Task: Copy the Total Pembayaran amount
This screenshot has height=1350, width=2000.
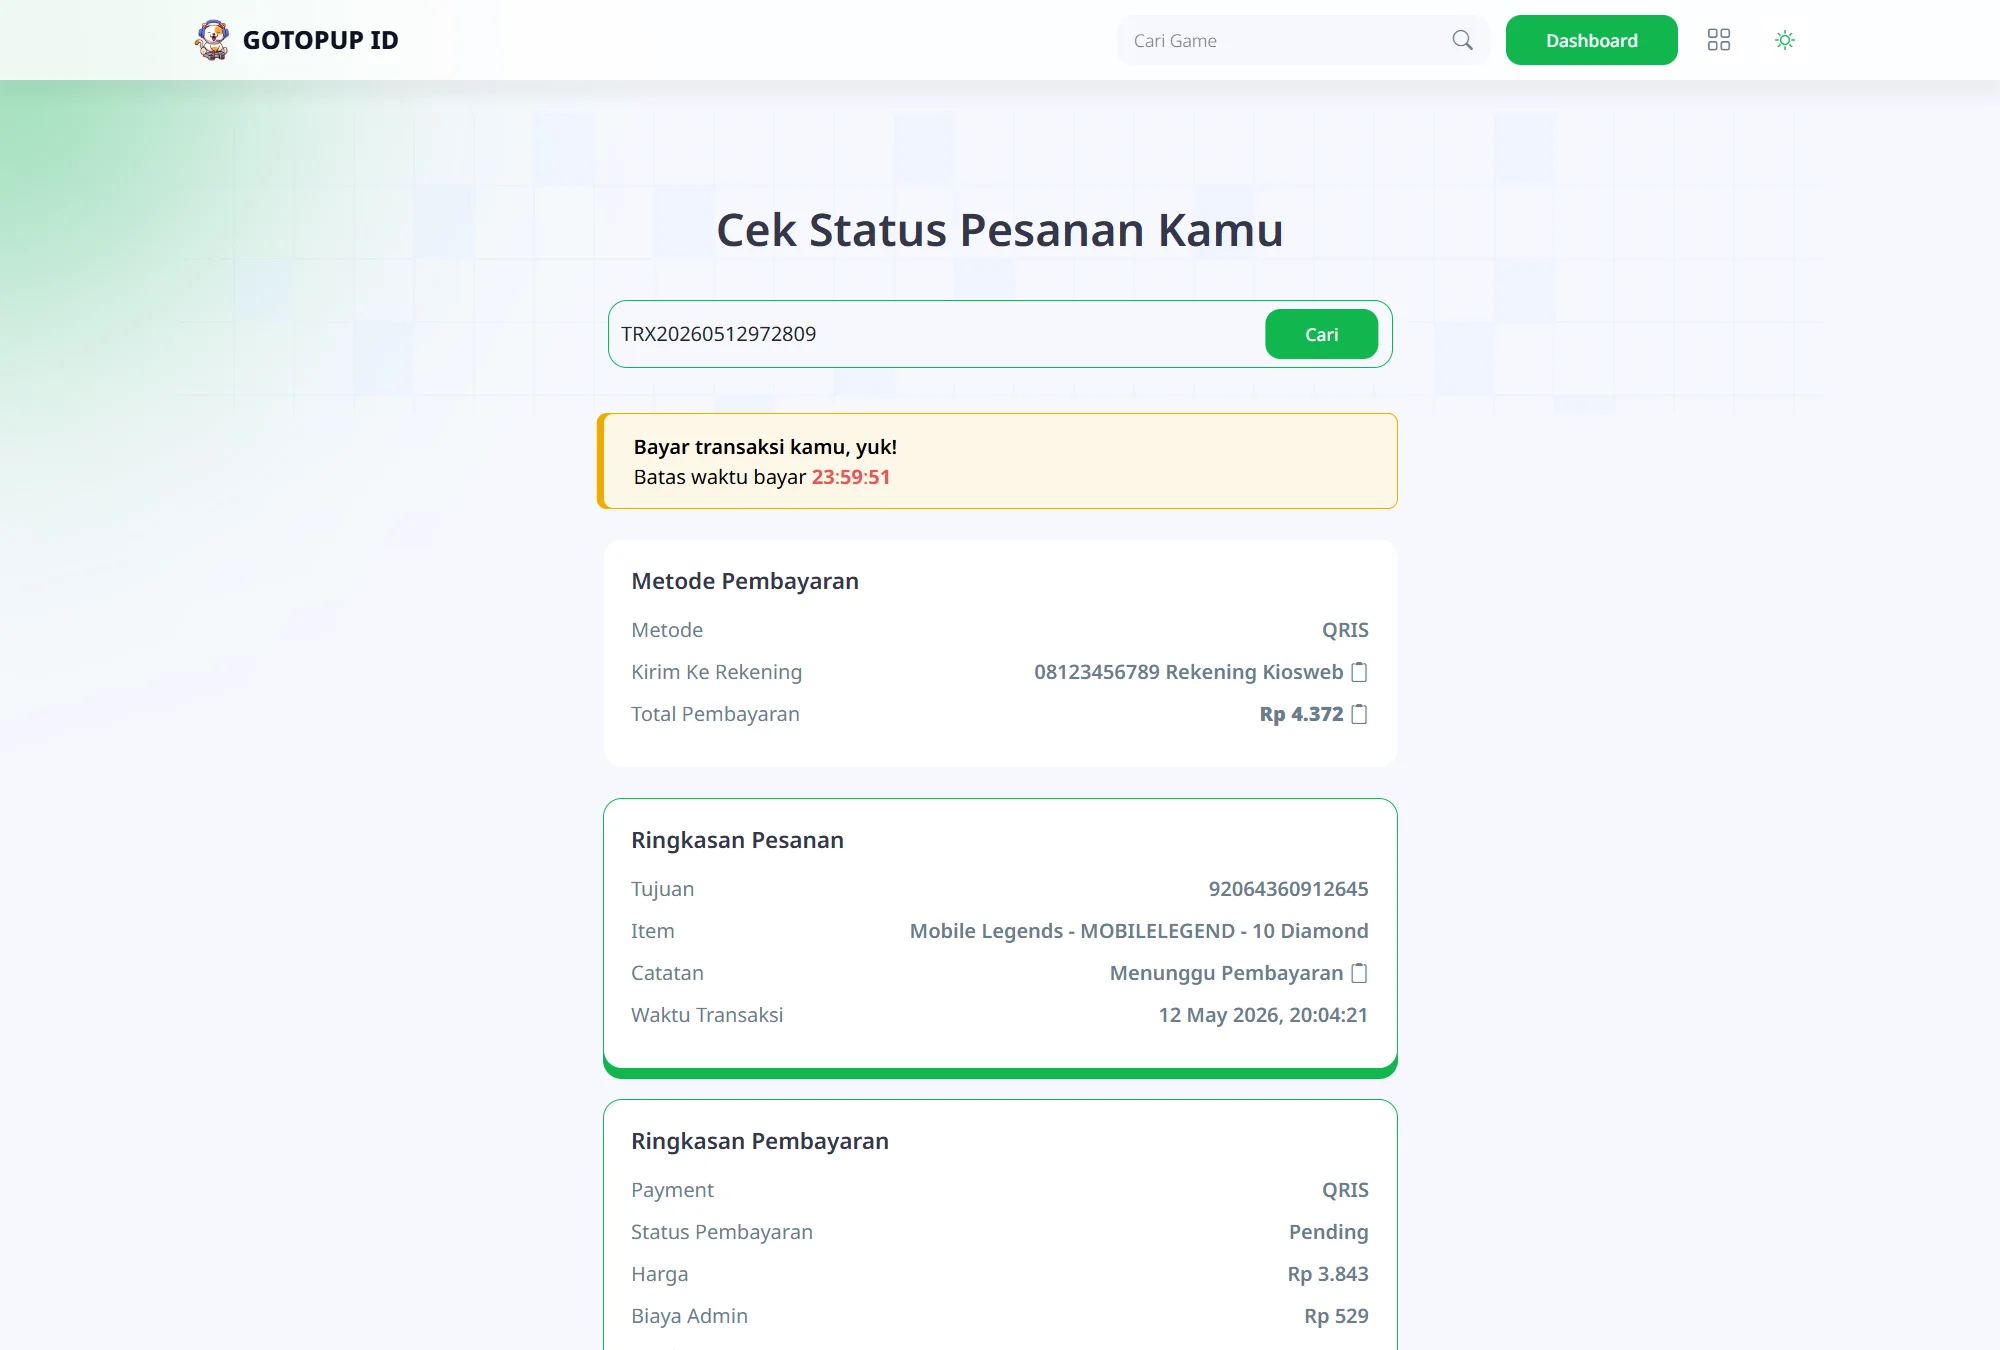Action: pyautogui.click(x=1359, y=714)
